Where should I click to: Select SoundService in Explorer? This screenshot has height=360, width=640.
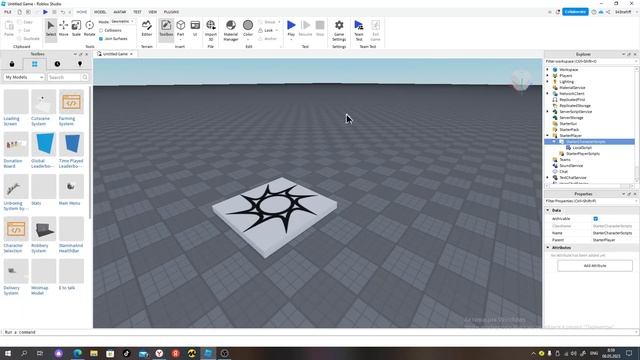click(x=571, y=166)
